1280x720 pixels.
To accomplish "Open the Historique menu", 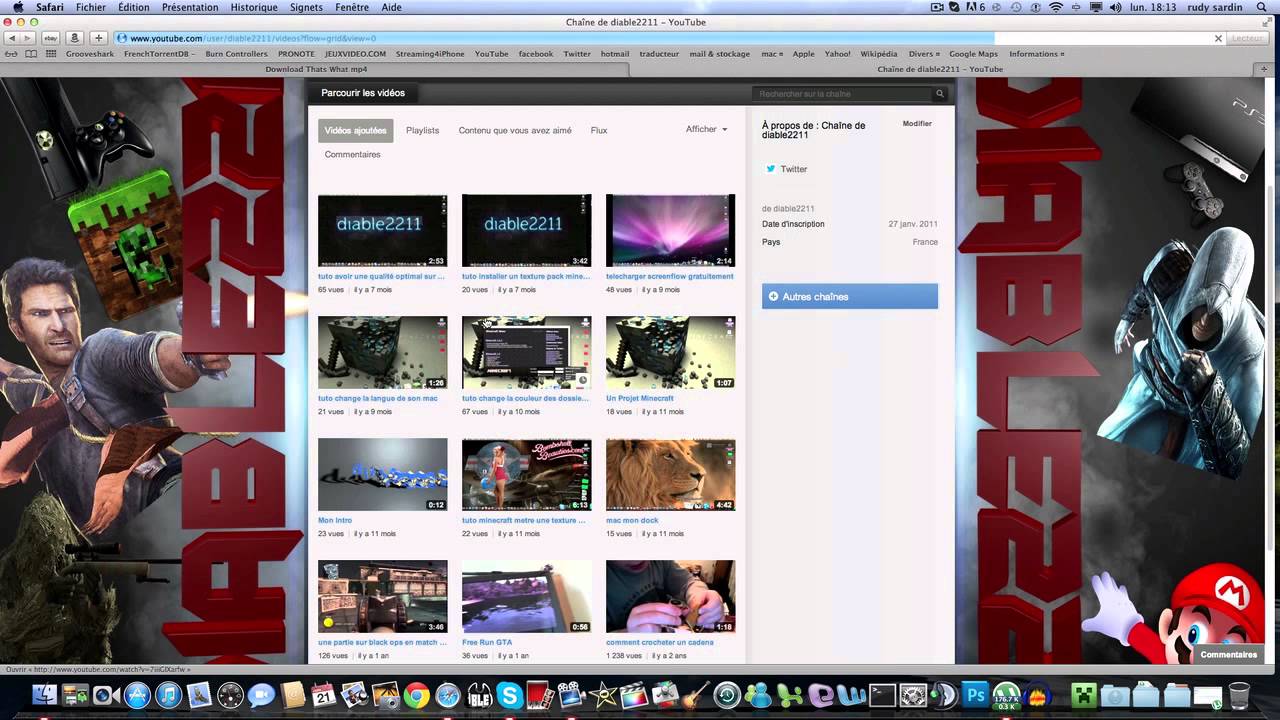I will click(254, 7).
